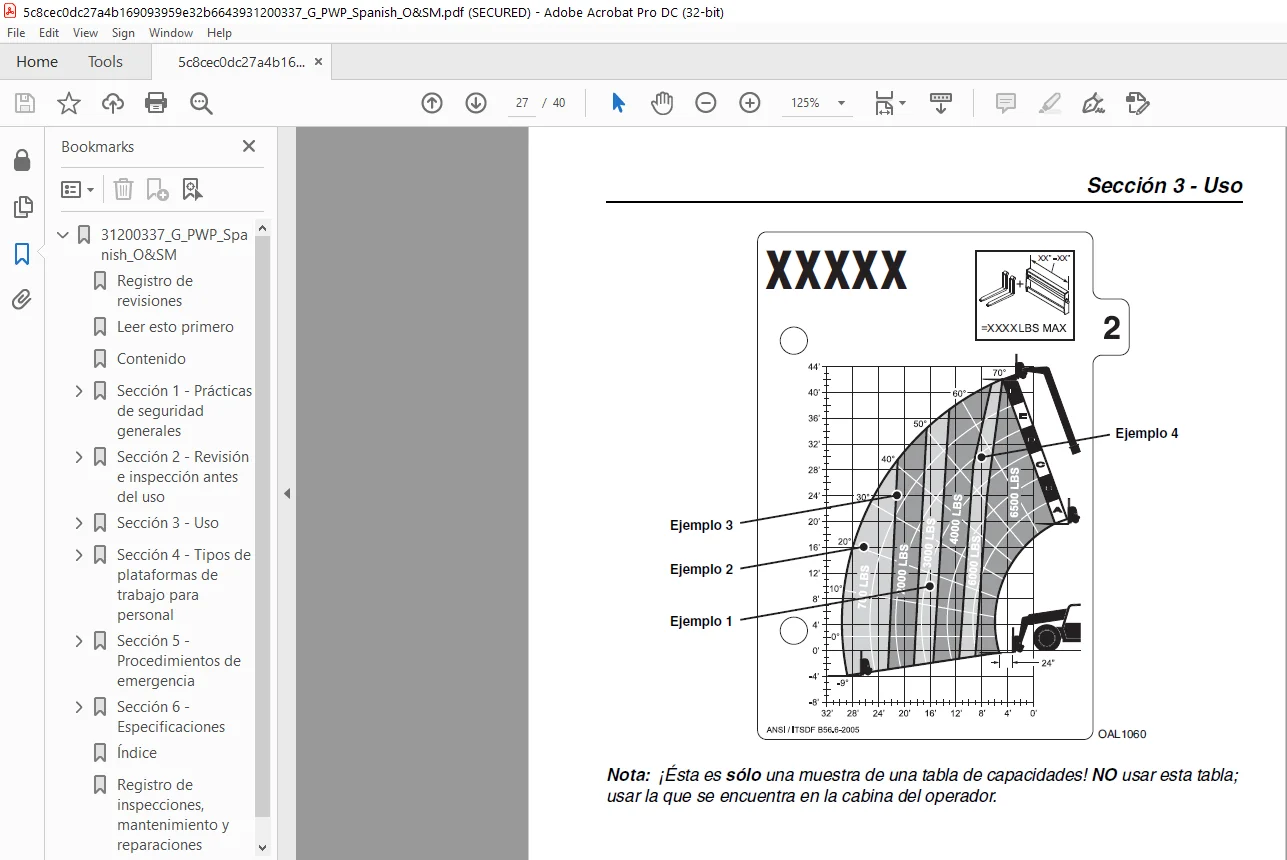Click the scrolling mode keyboard icon
Viewport: 1287px width, 860px height.
coord(941,103)
